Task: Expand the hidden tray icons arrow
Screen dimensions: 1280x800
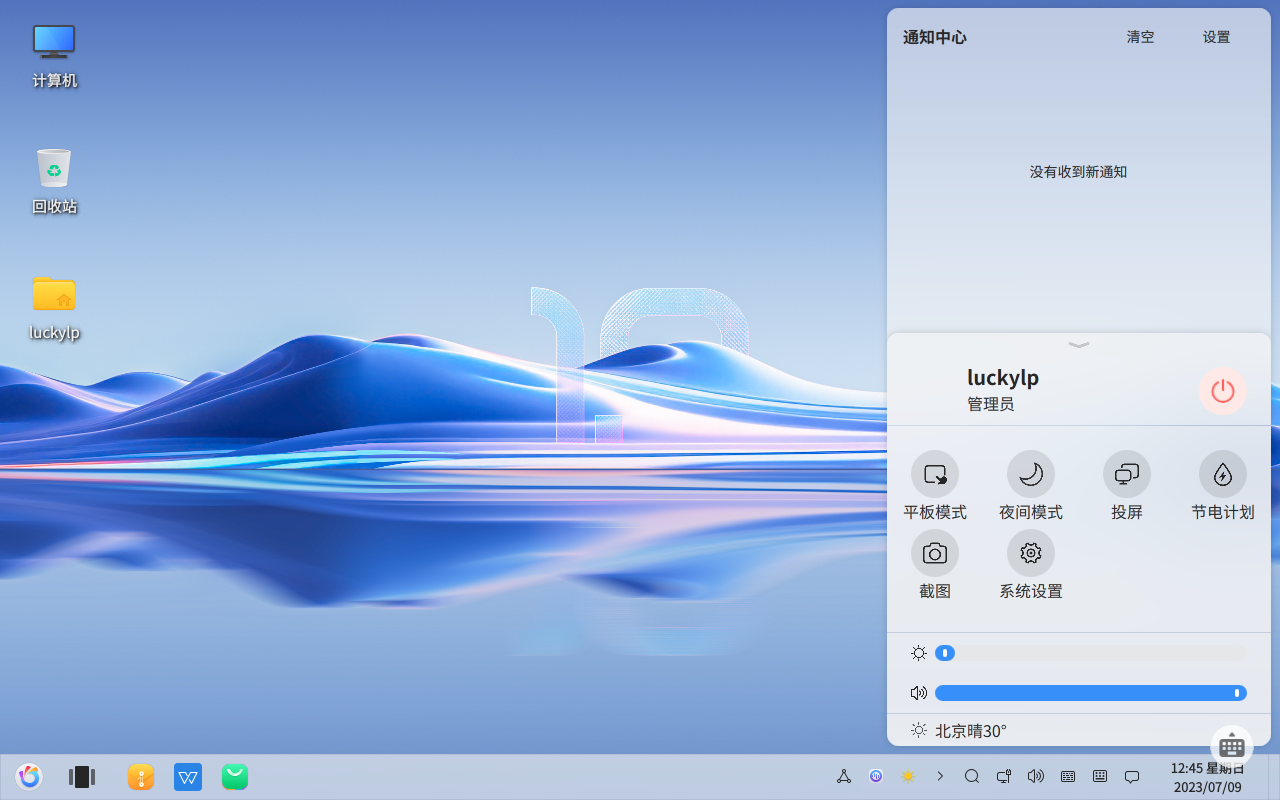Action: click(940, 776)
